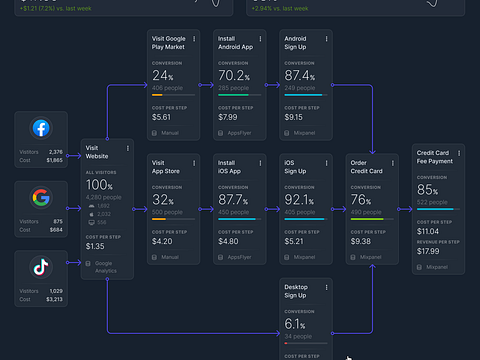This screenshot has height=360, width=480.
Task: Open Desktop Sign Up three-dot menu
Action: tap(326, 287)
